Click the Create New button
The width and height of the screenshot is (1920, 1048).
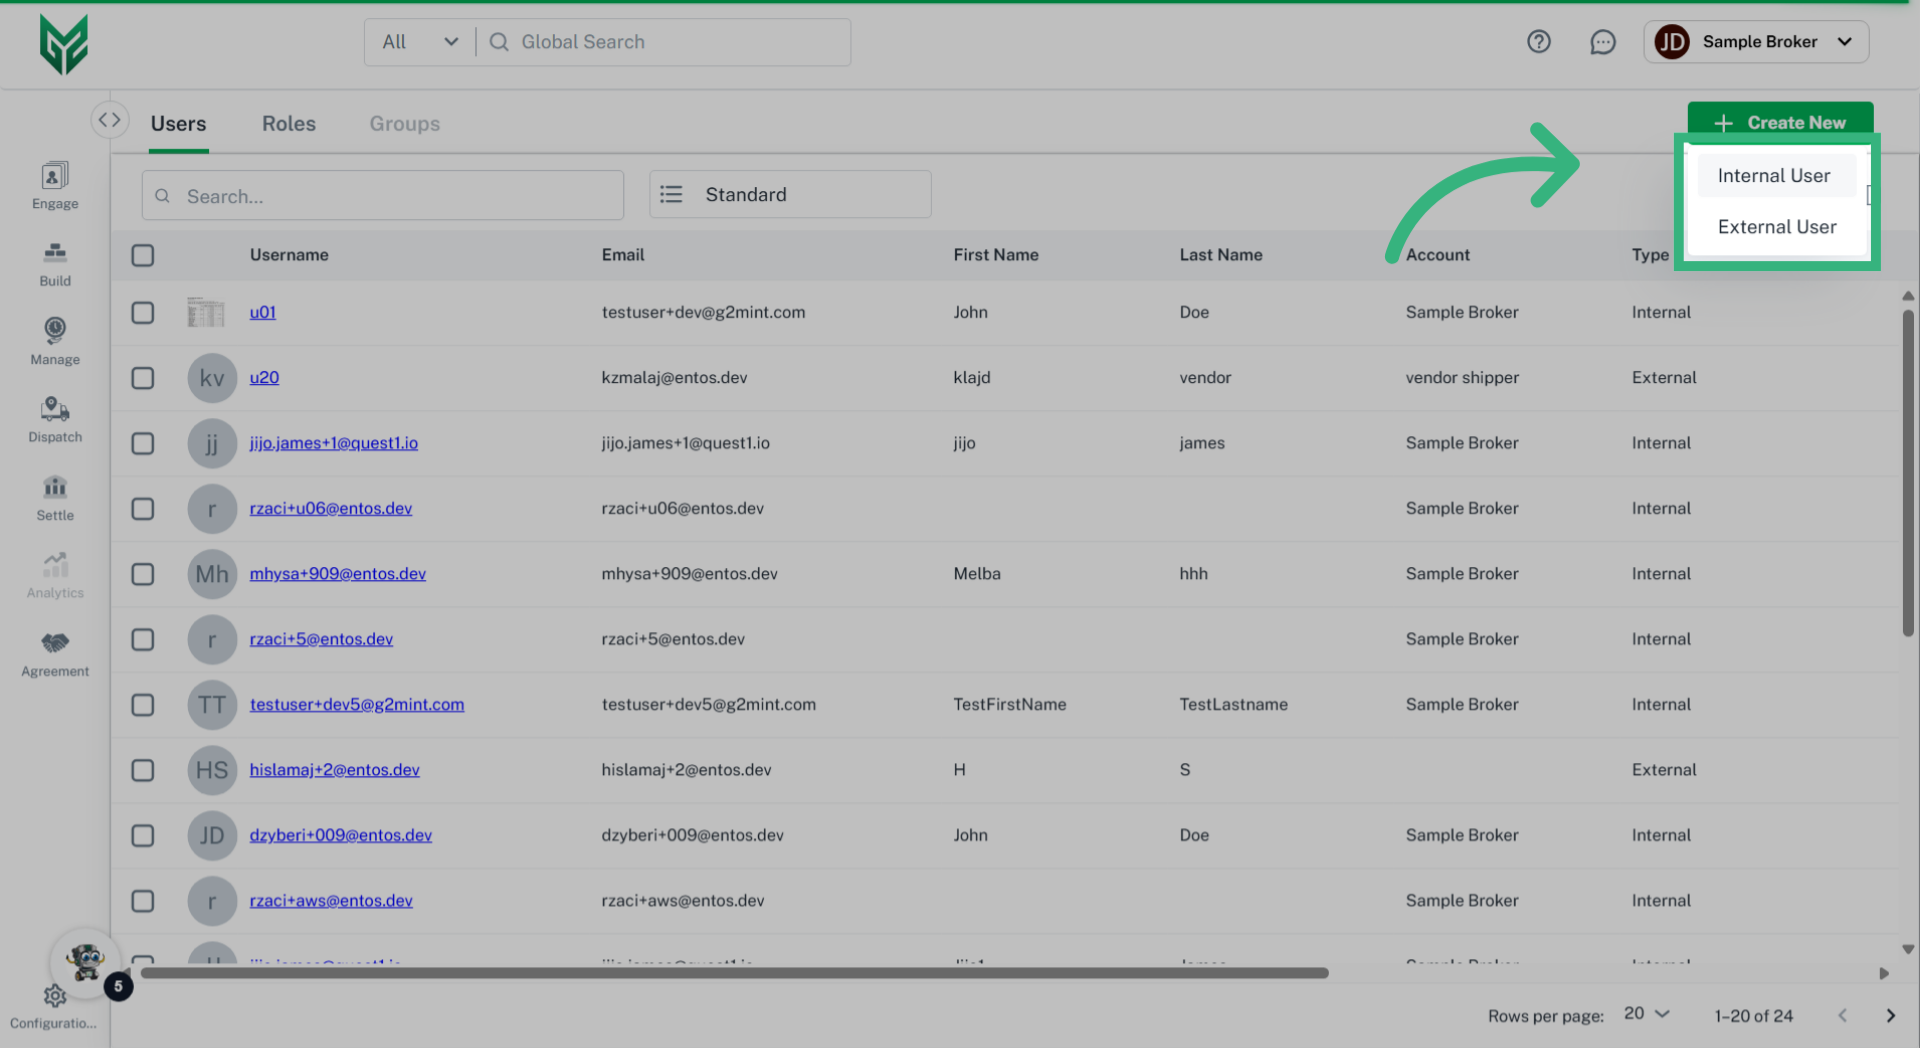pos(1780,122)
